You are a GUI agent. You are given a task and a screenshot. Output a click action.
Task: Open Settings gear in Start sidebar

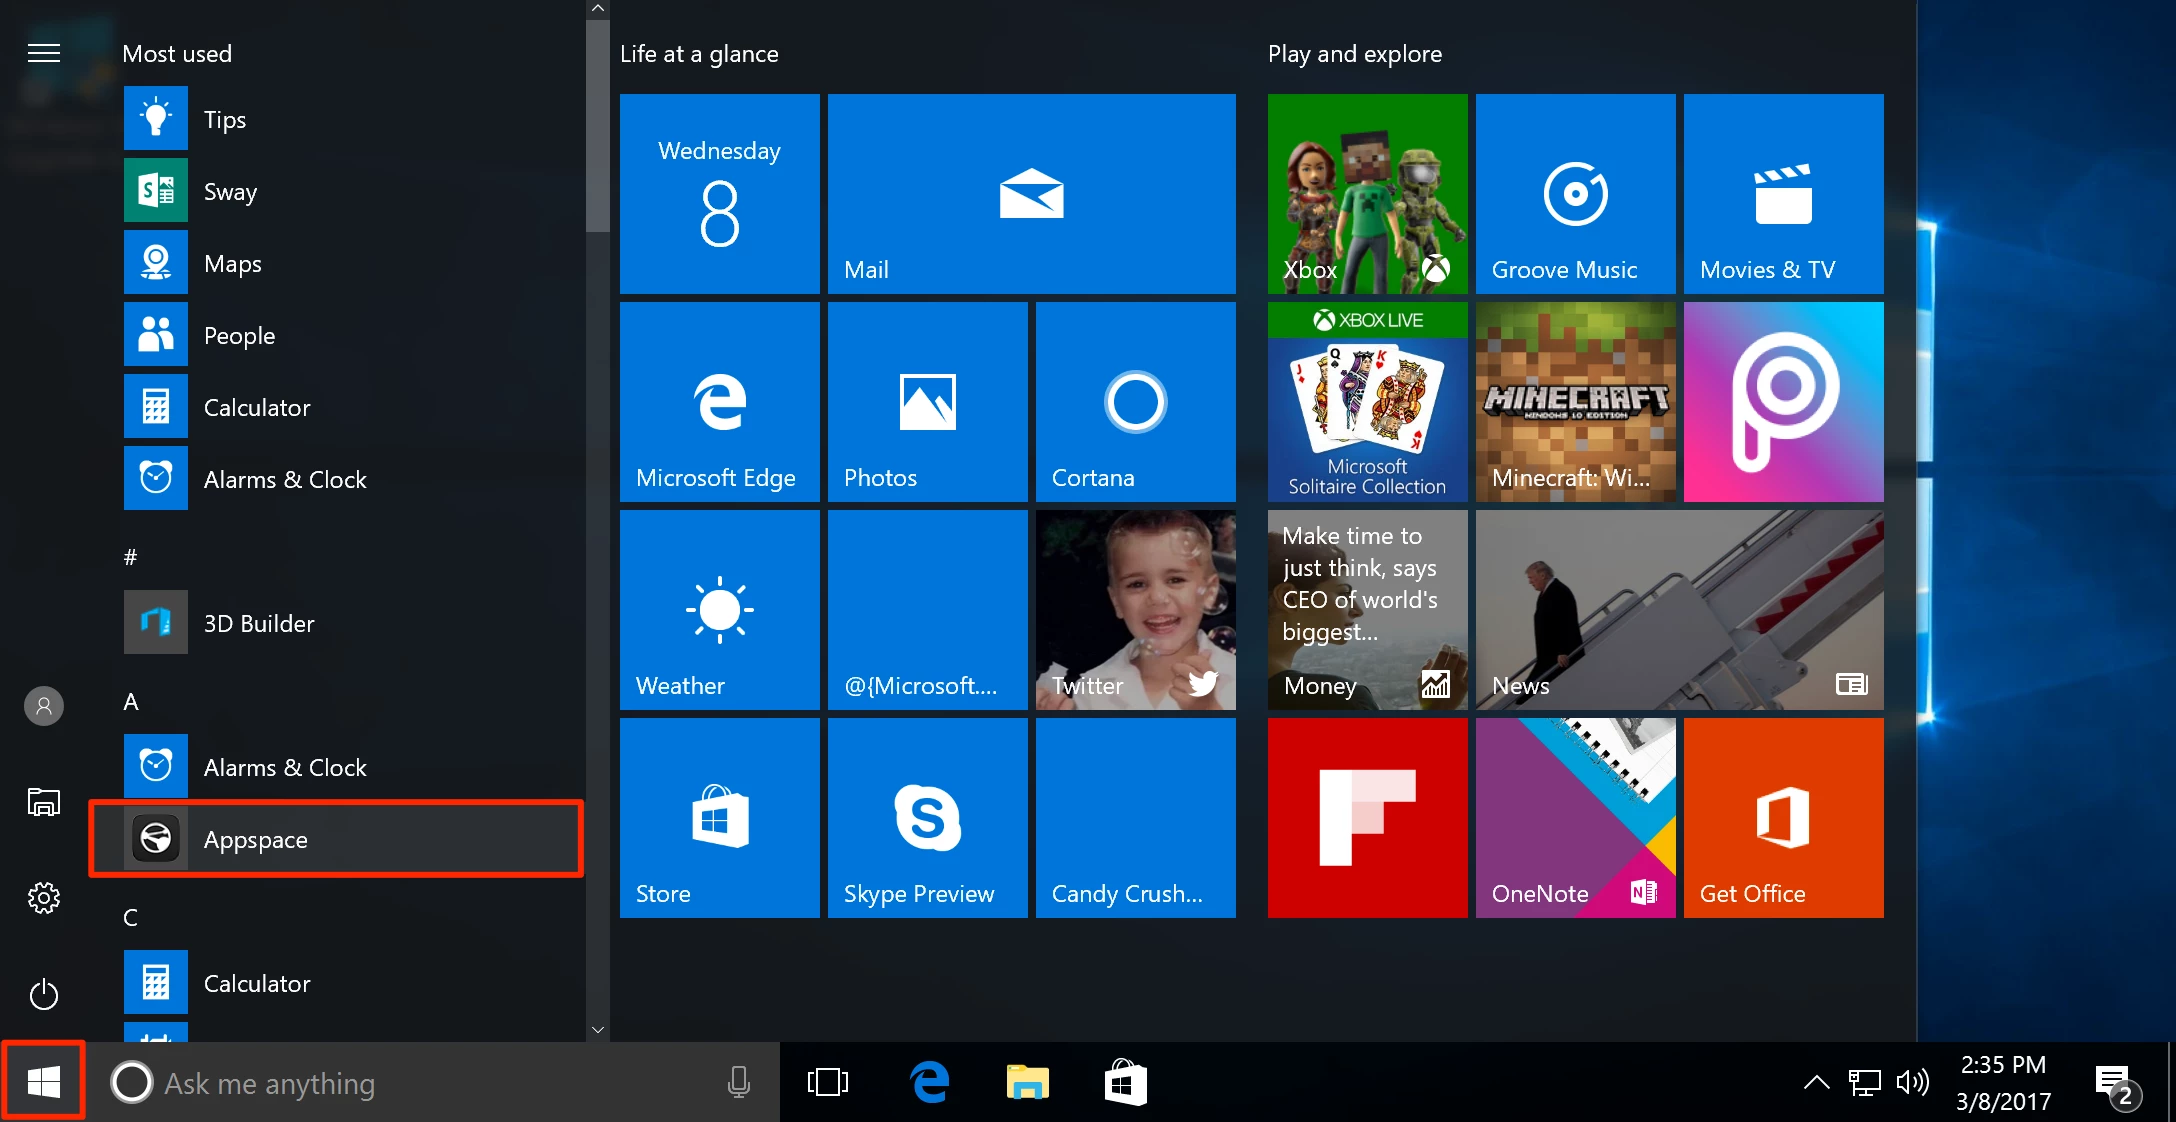(x=44, y=898)
